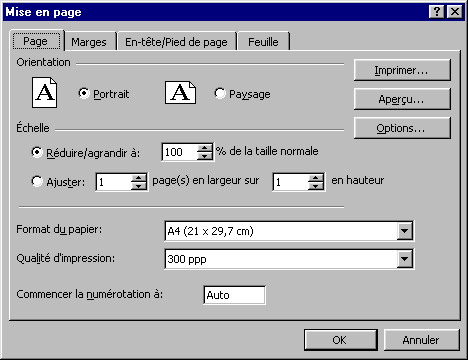Increase the scale percentage spinner up arrow

point(204,148)
